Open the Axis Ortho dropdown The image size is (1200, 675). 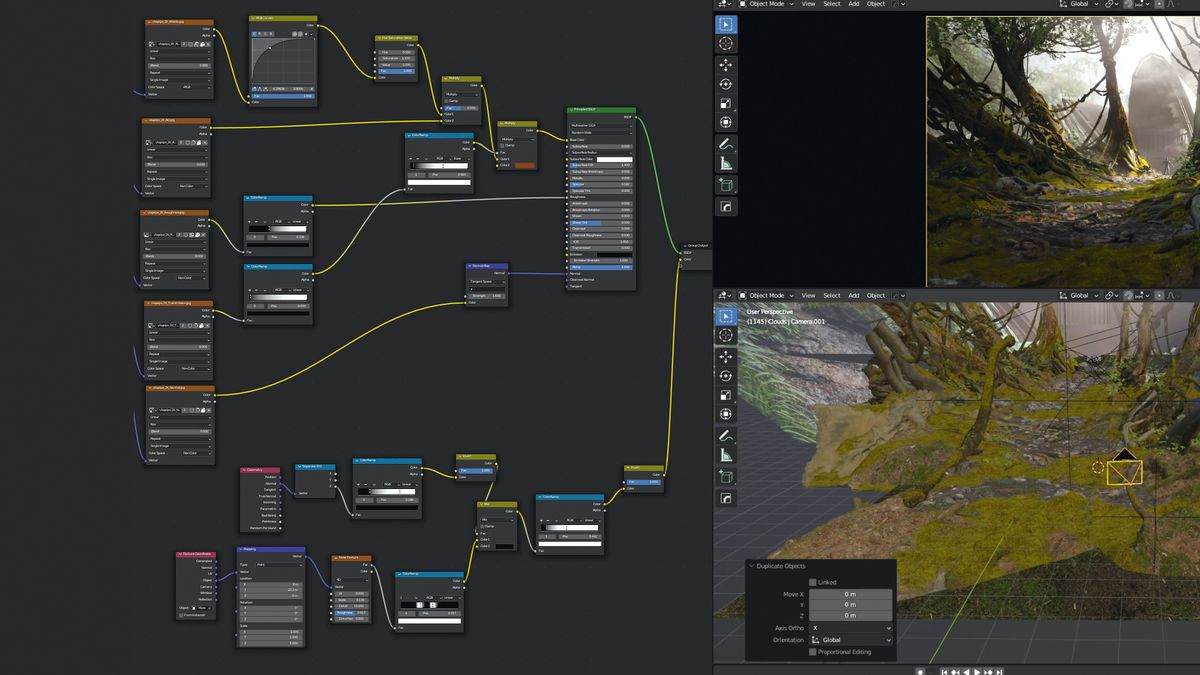click(x=850, y=628)
